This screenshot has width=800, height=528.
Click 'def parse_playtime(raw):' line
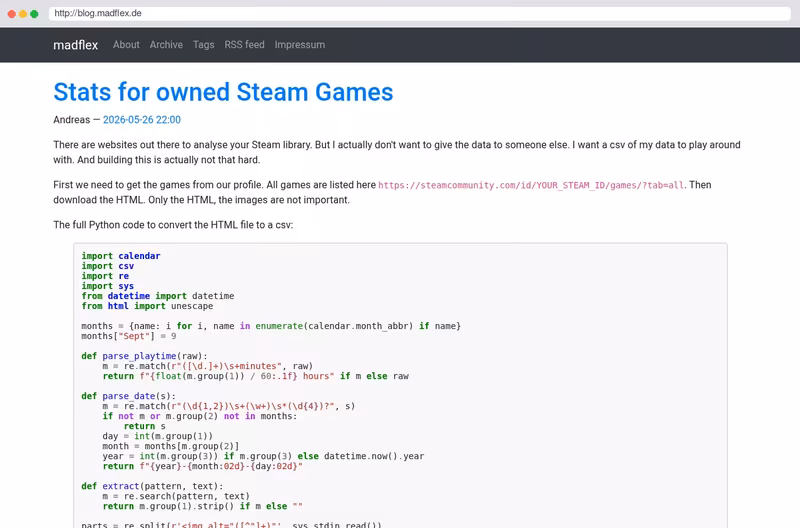(x=144, y=356)
